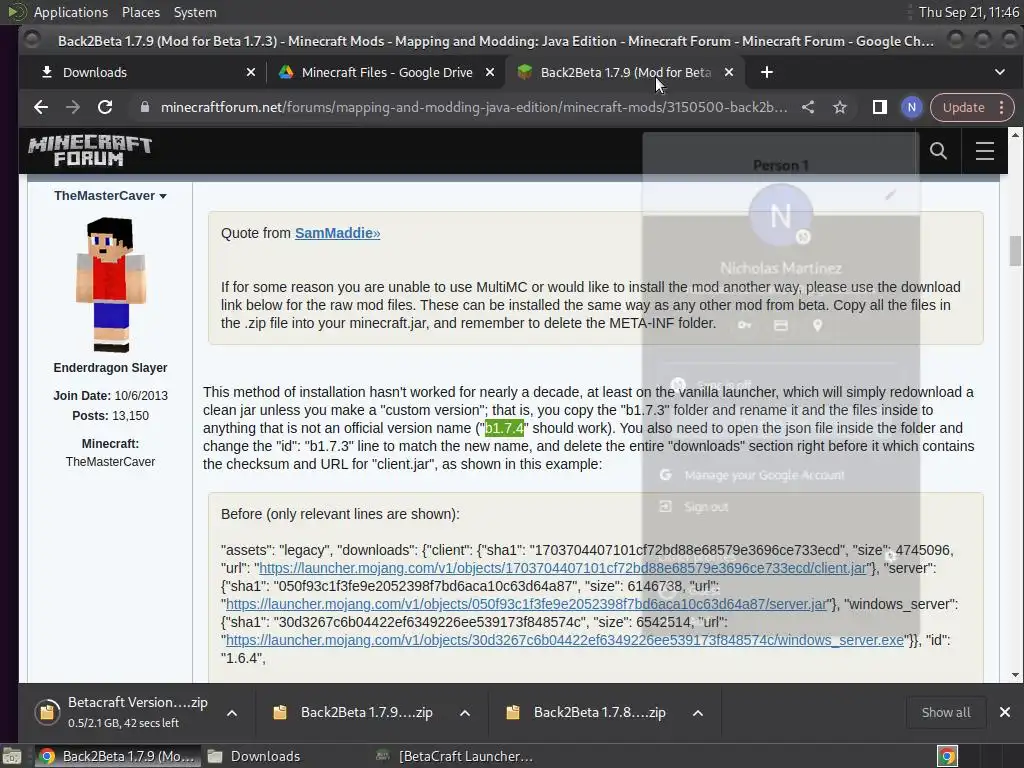Click Chrome icon in system tray

pyautogui.click(x=947, y=756)
